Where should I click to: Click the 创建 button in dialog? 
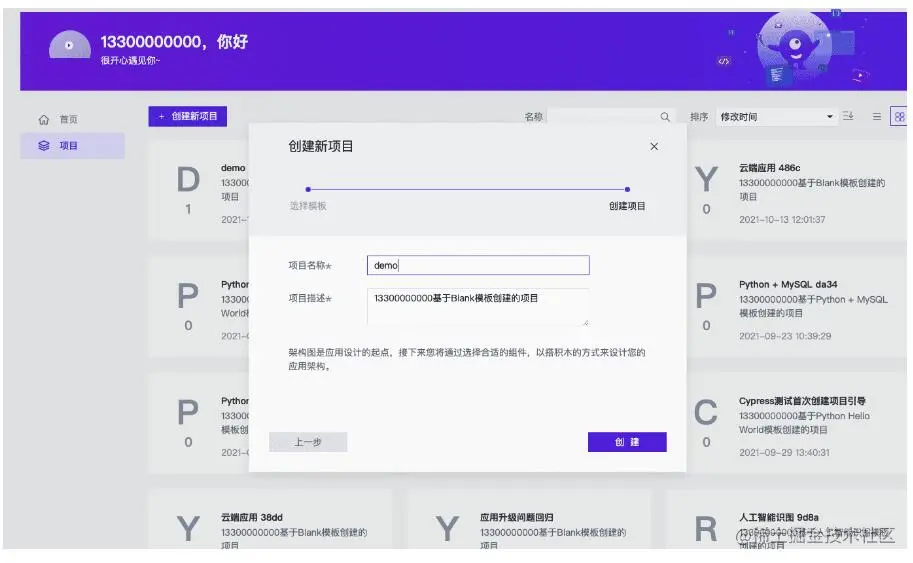pyautogui.click(x=627, y=442)
